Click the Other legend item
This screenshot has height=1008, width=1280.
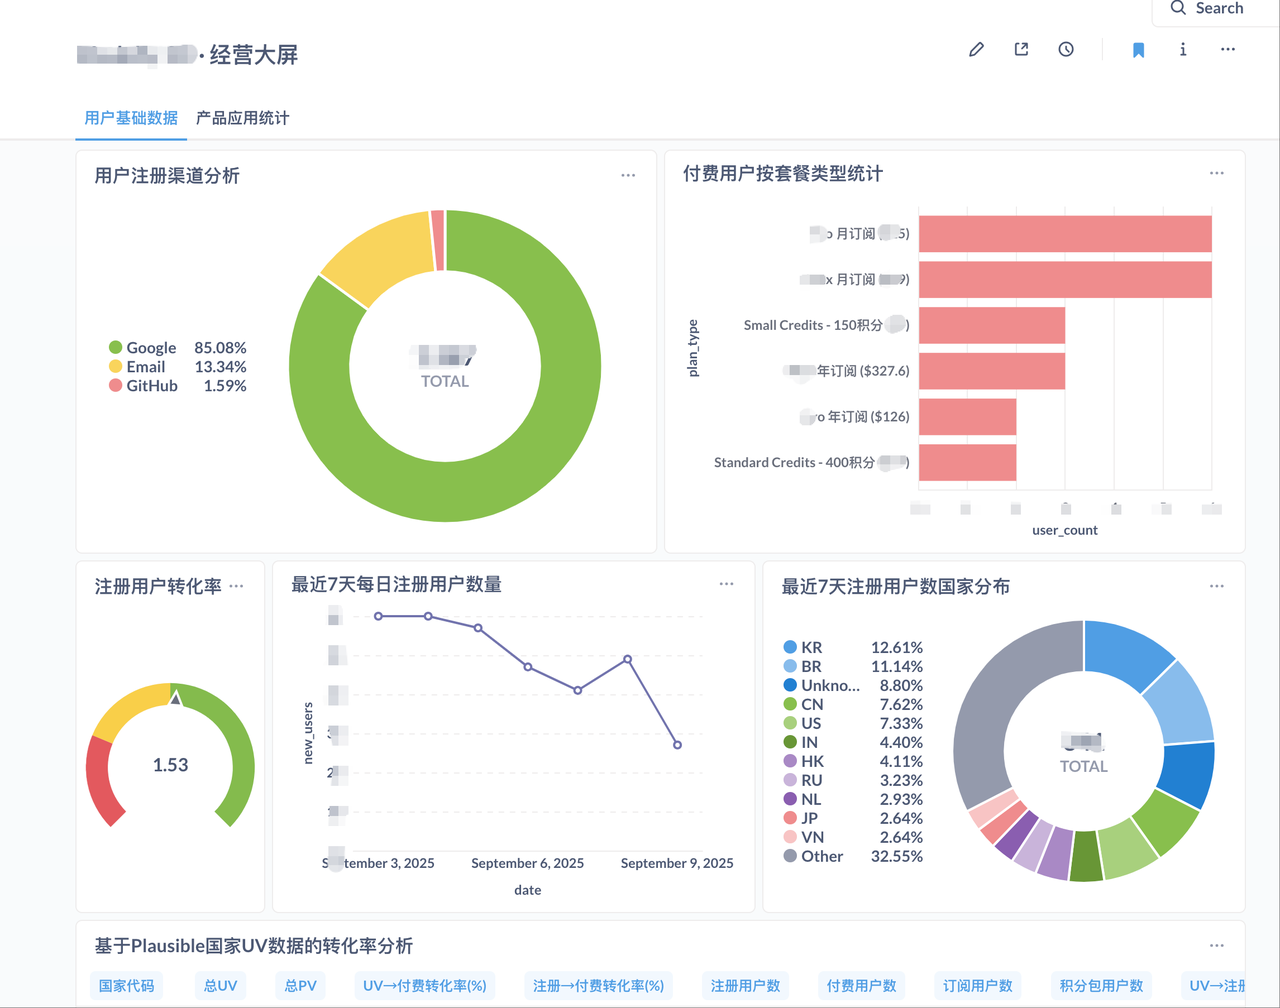pyautogui.click(x=813, y=856)
